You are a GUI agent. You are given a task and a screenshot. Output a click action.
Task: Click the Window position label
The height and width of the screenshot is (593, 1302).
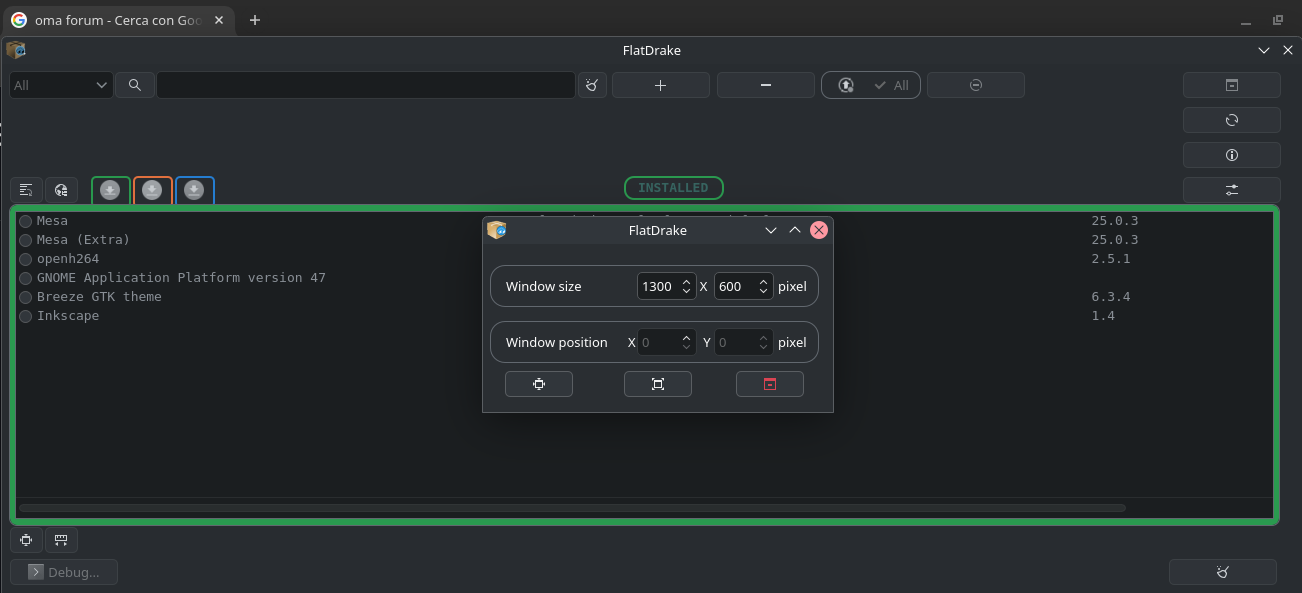(x=556, y=342)
